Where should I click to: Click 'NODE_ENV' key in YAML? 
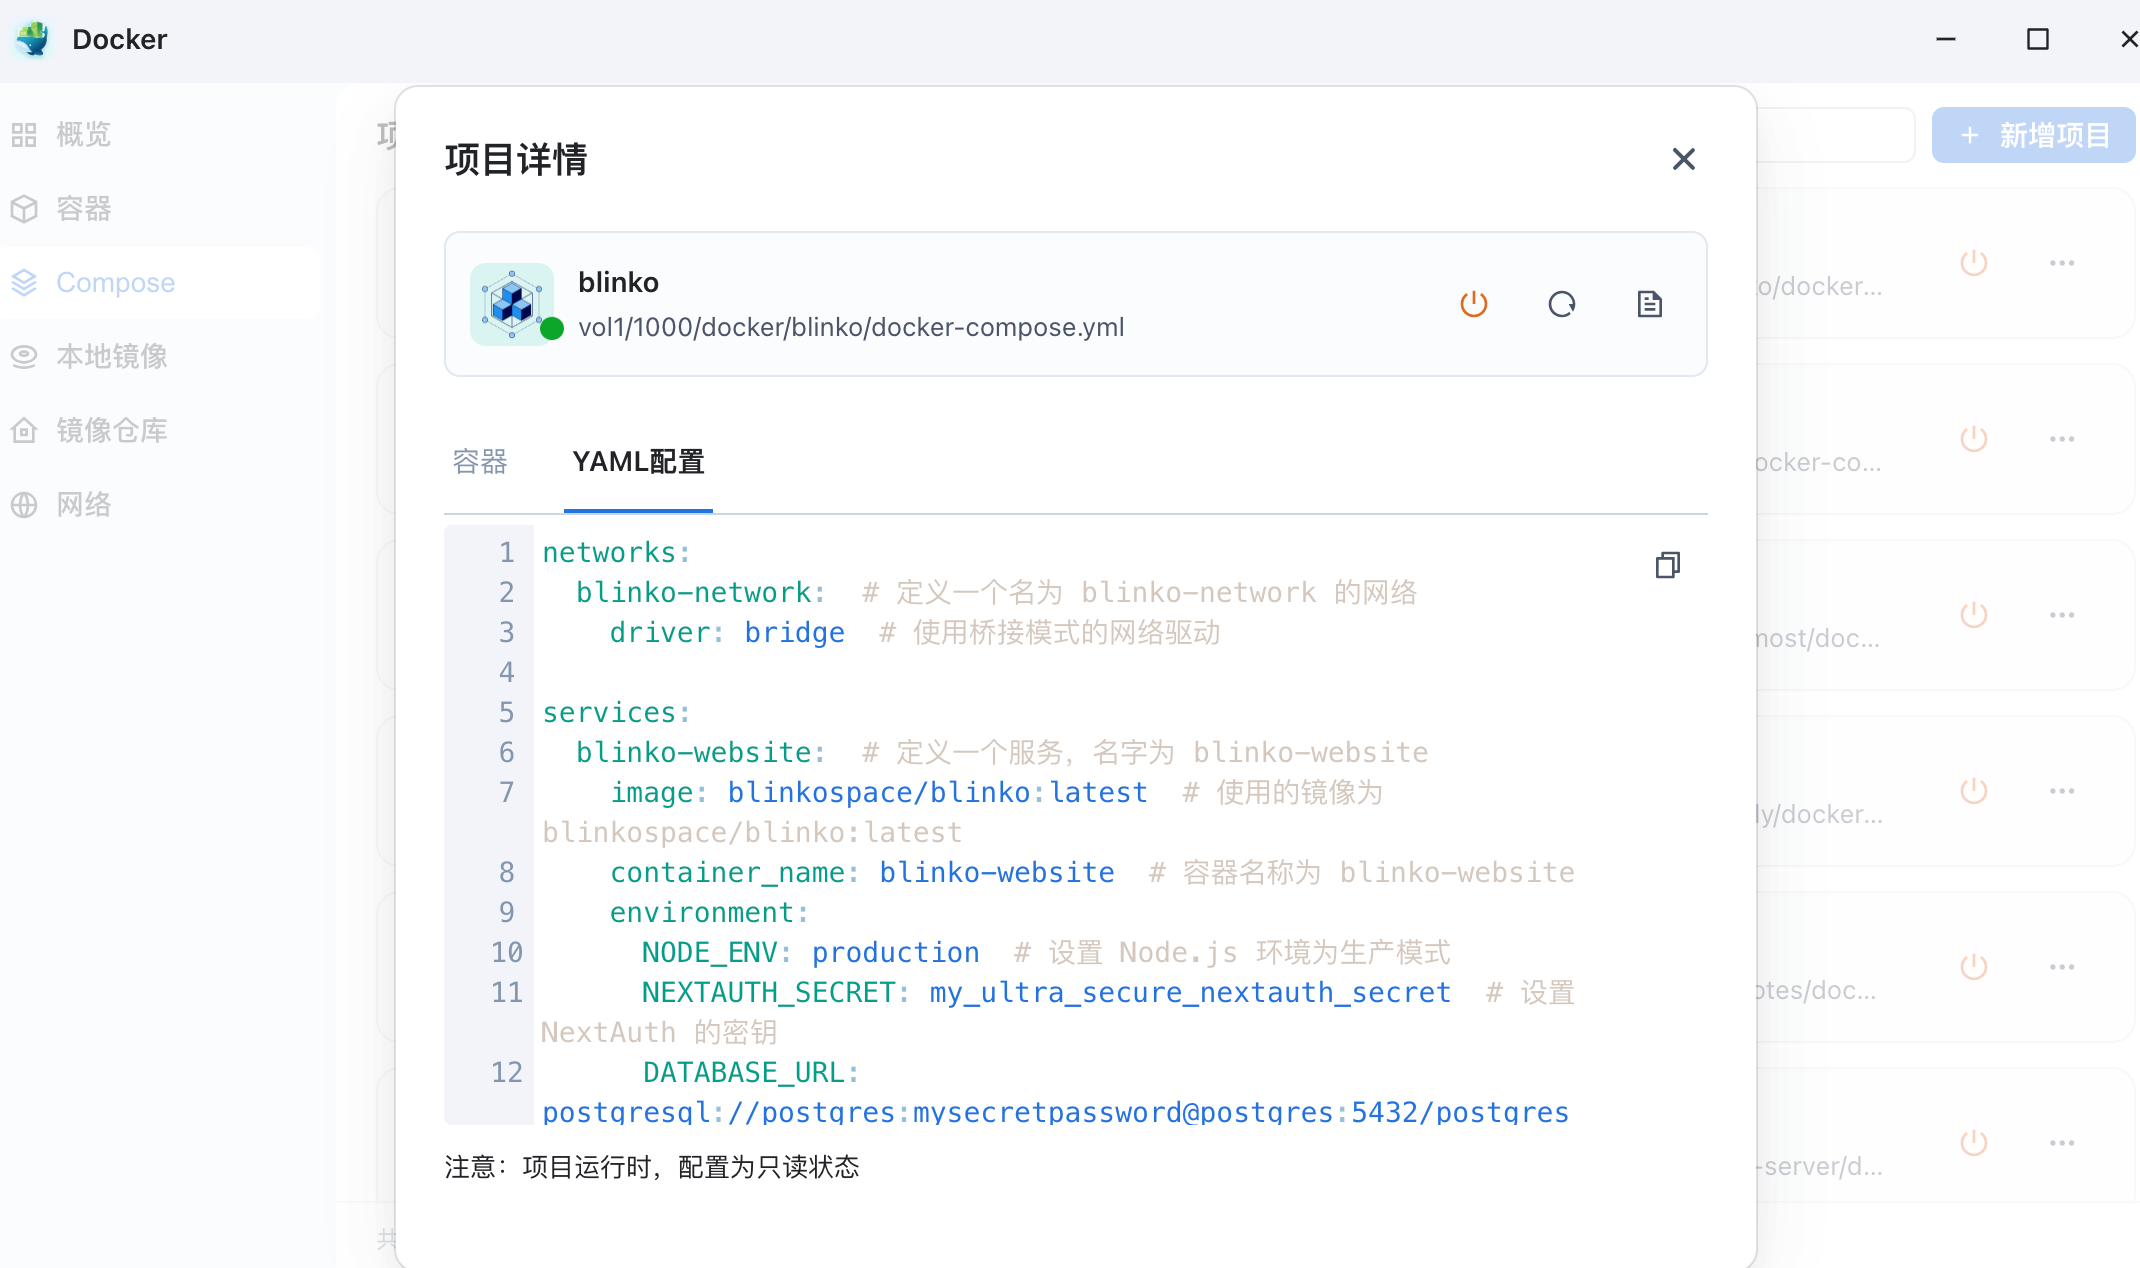[x=709, y=952]
